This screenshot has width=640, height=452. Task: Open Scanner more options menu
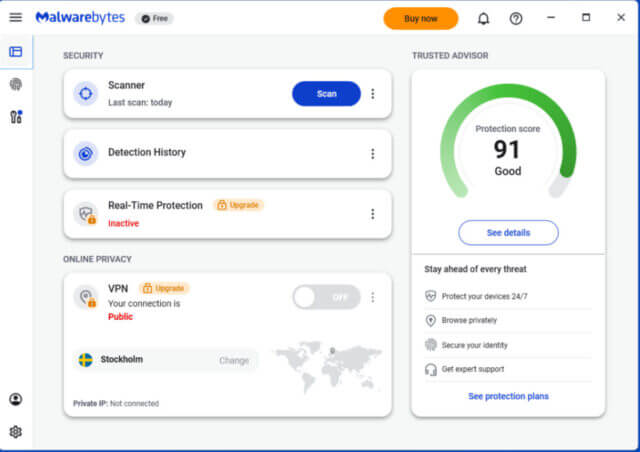373,94
